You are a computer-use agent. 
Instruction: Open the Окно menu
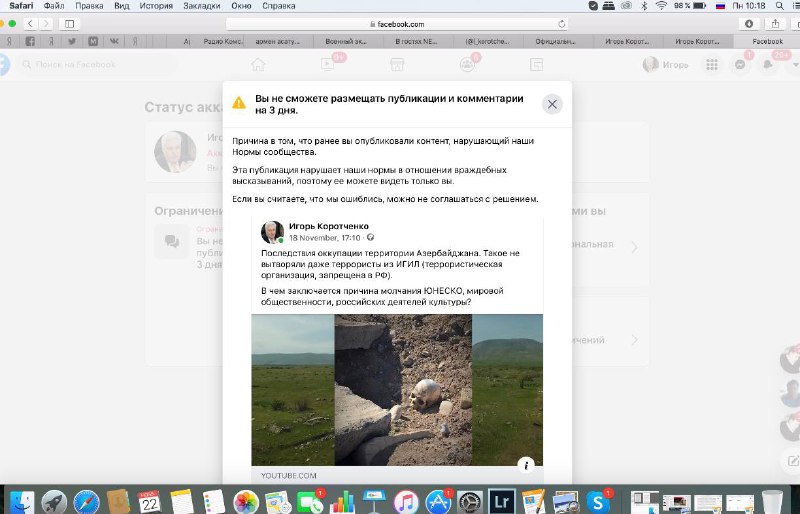click(241, 6)
